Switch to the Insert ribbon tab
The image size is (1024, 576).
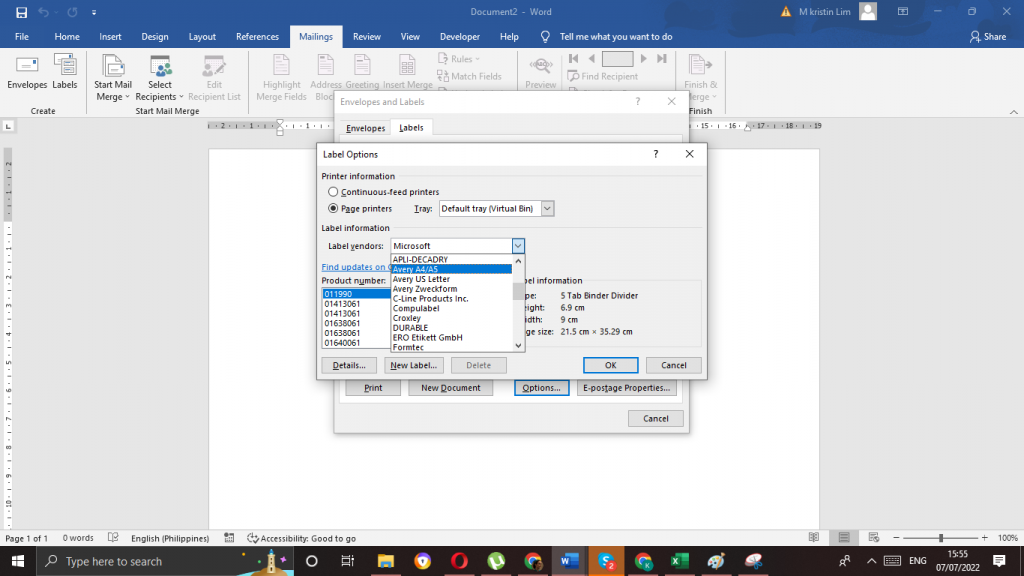coord(110,37)
